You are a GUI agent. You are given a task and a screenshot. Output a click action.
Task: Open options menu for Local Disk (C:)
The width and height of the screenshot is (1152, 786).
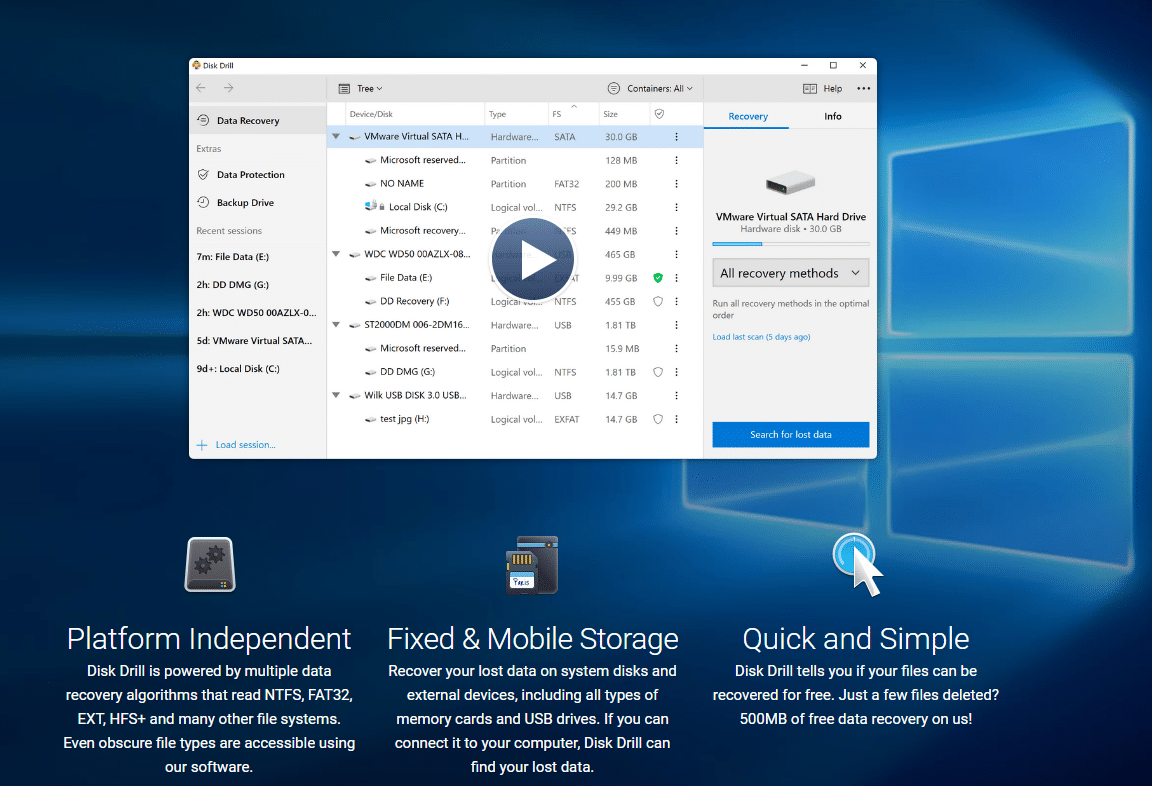[x=677, y=207]
